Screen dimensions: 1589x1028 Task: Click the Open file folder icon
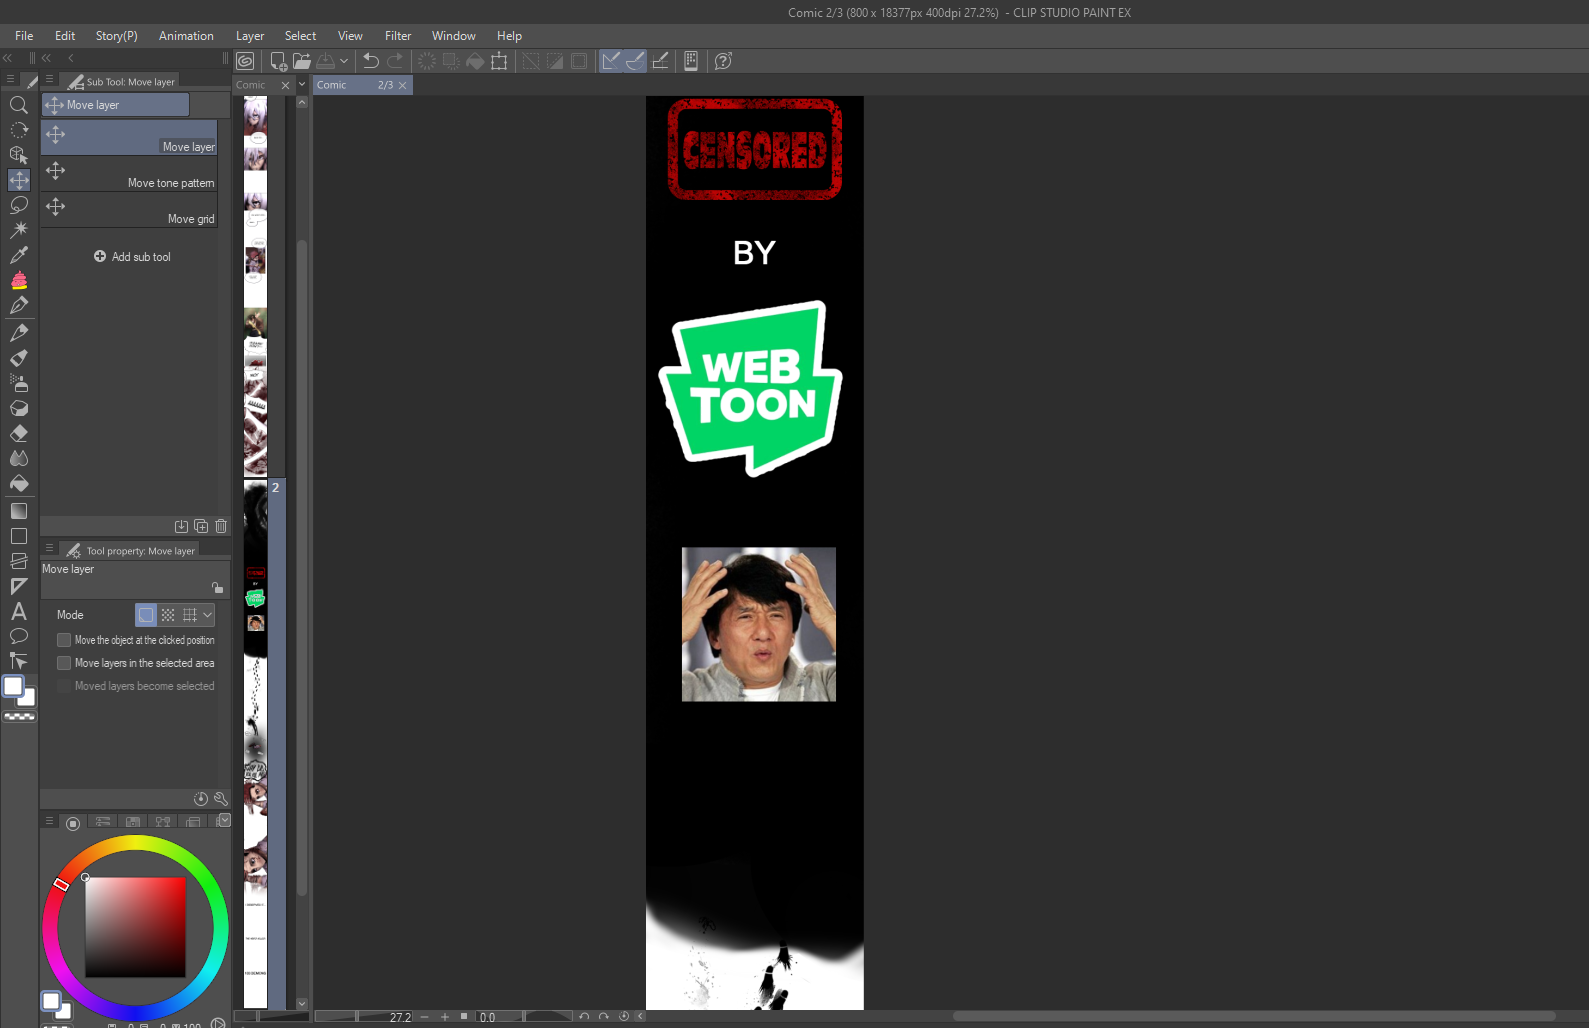click(x=301, y=61)
